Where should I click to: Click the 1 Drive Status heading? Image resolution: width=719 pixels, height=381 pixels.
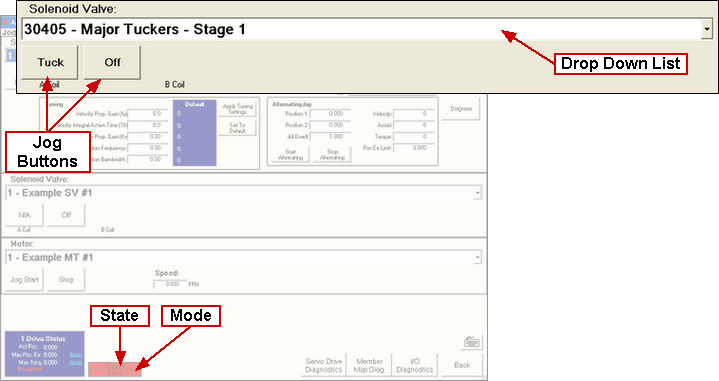(x=43, y=339)
